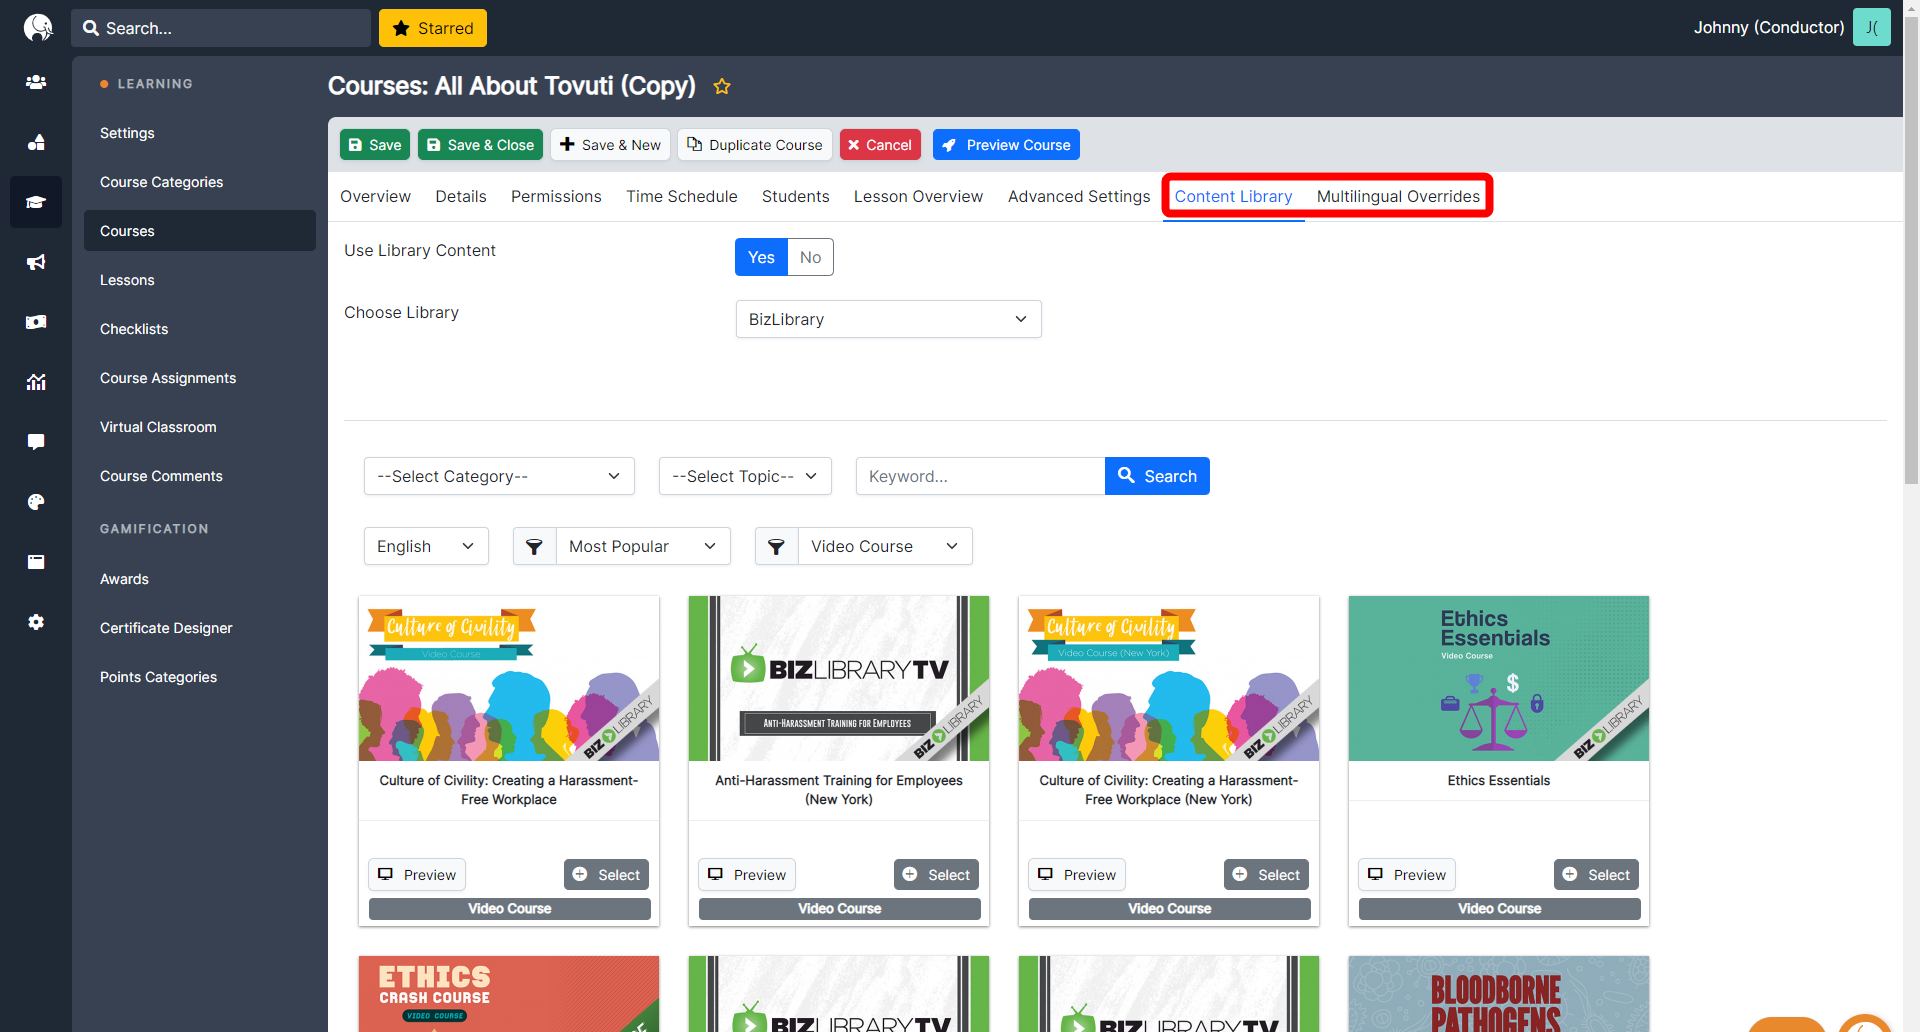Click the Keyword input field
1920x1032 pixels.
(x=980, y=476)
